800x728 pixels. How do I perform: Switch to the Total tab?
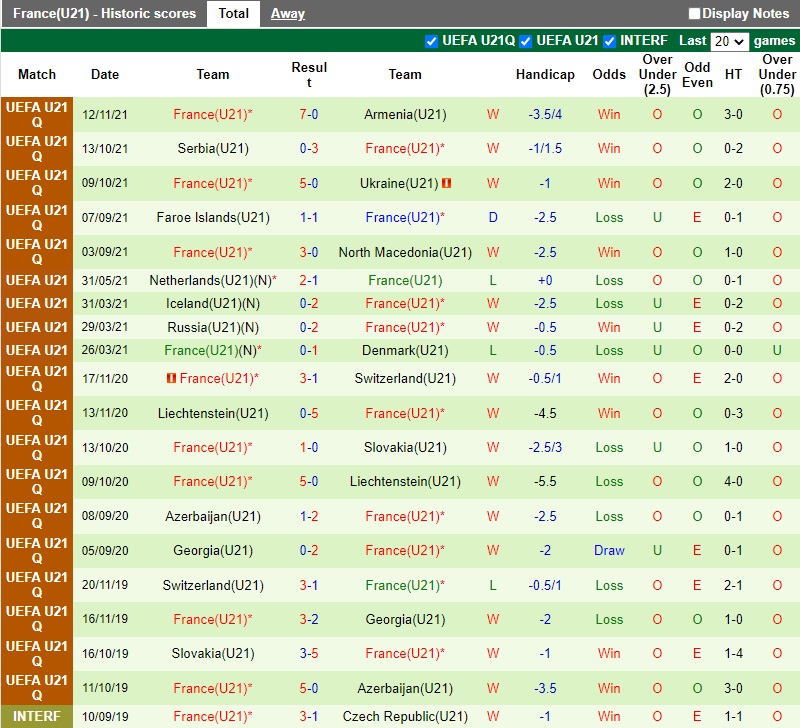[234, 14]
